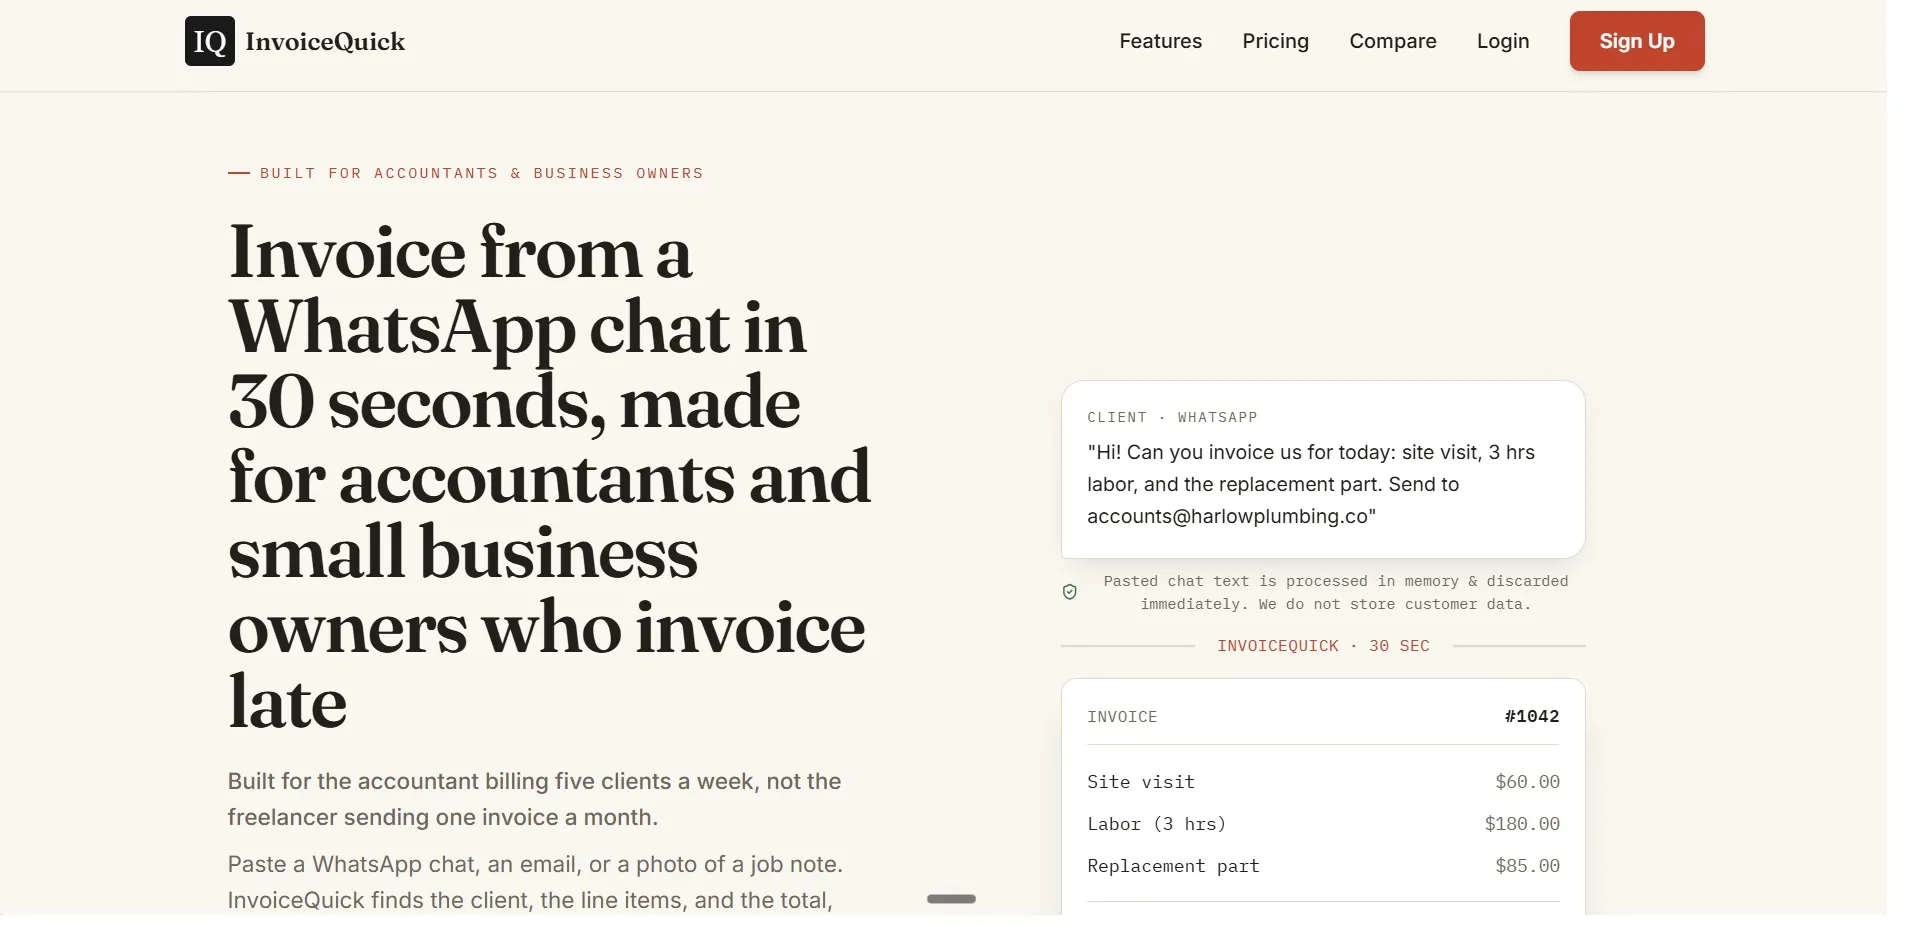The image size is (1914, 926).
Task: Go to the Compare page
Action: [x=1393, y=41]
